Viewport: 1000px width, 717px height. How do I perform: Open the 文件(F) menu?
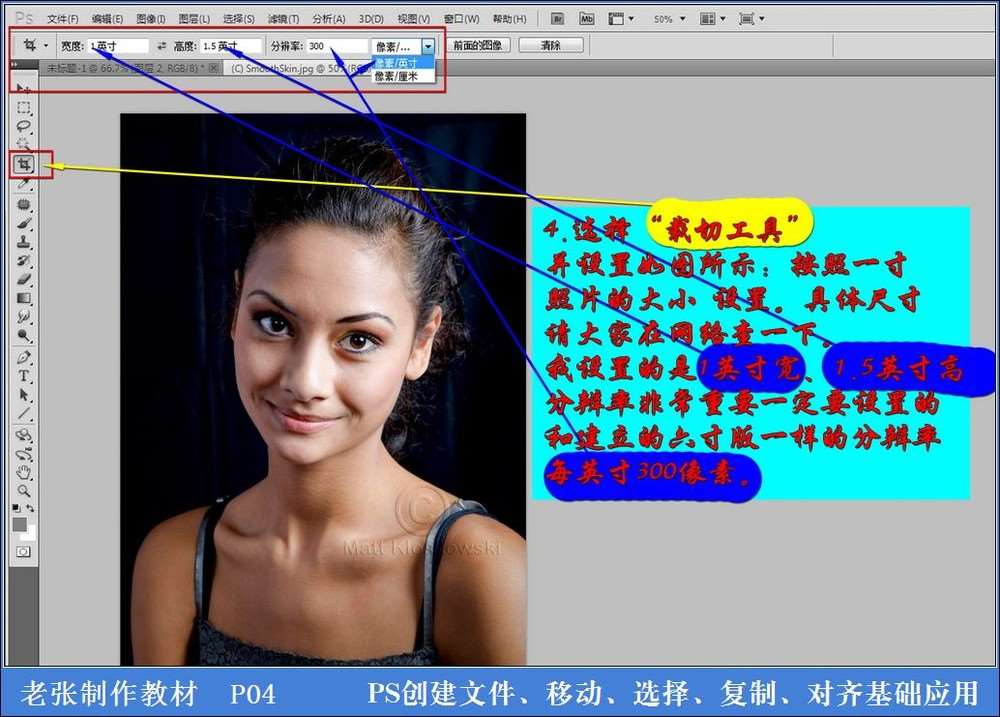point(62,19)
